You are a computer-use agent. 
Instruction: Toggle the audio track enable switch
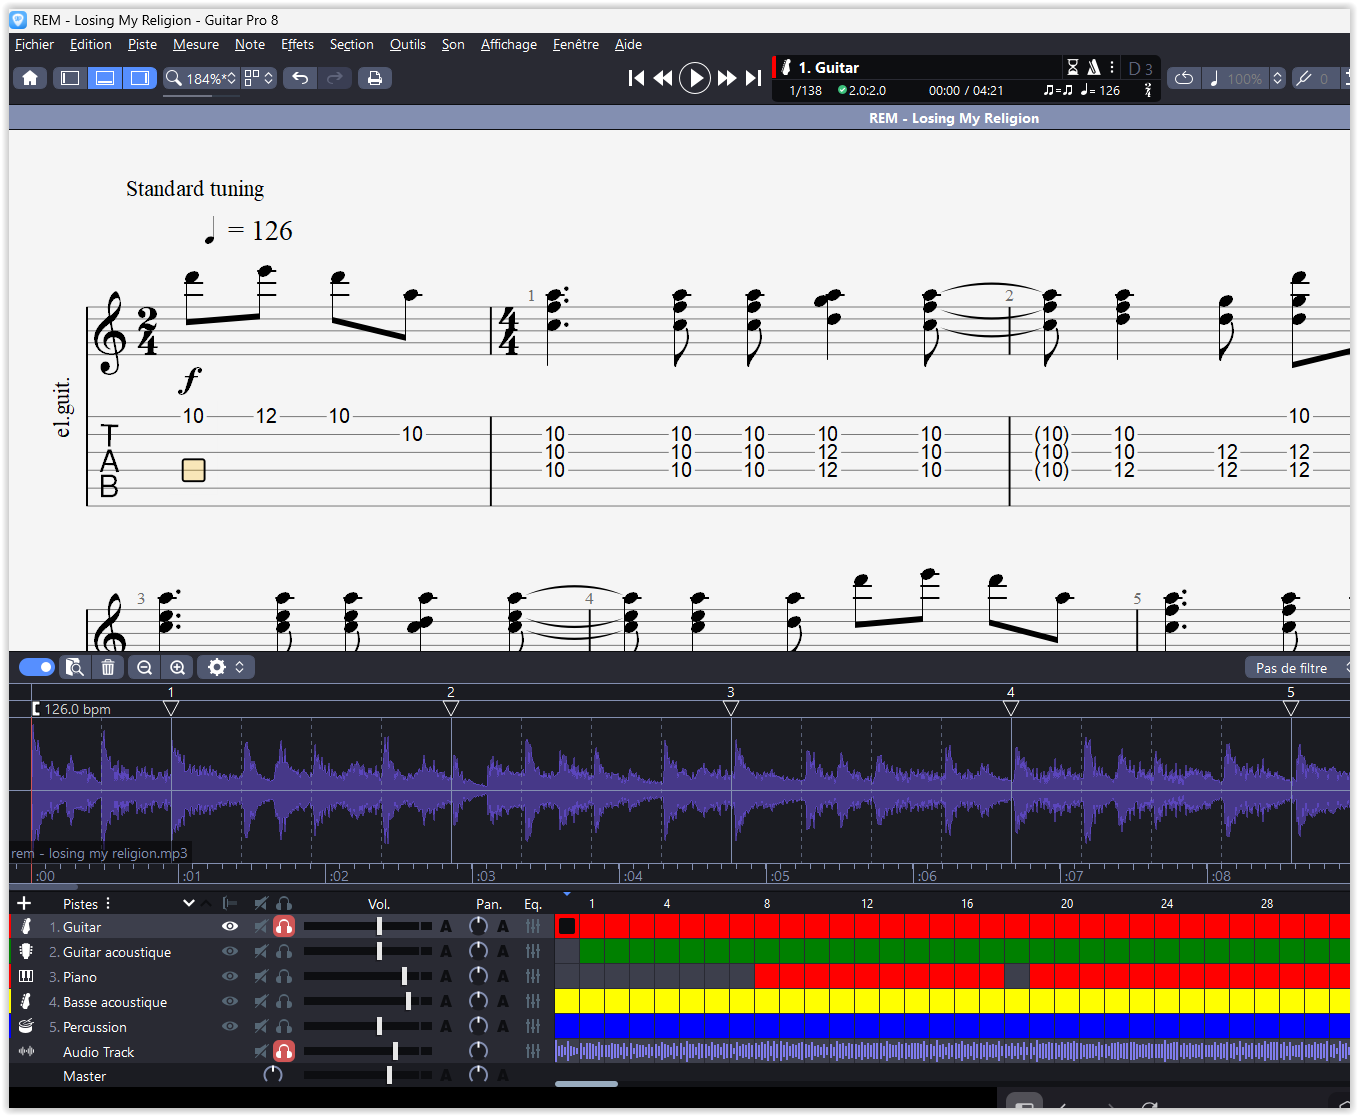37,667
